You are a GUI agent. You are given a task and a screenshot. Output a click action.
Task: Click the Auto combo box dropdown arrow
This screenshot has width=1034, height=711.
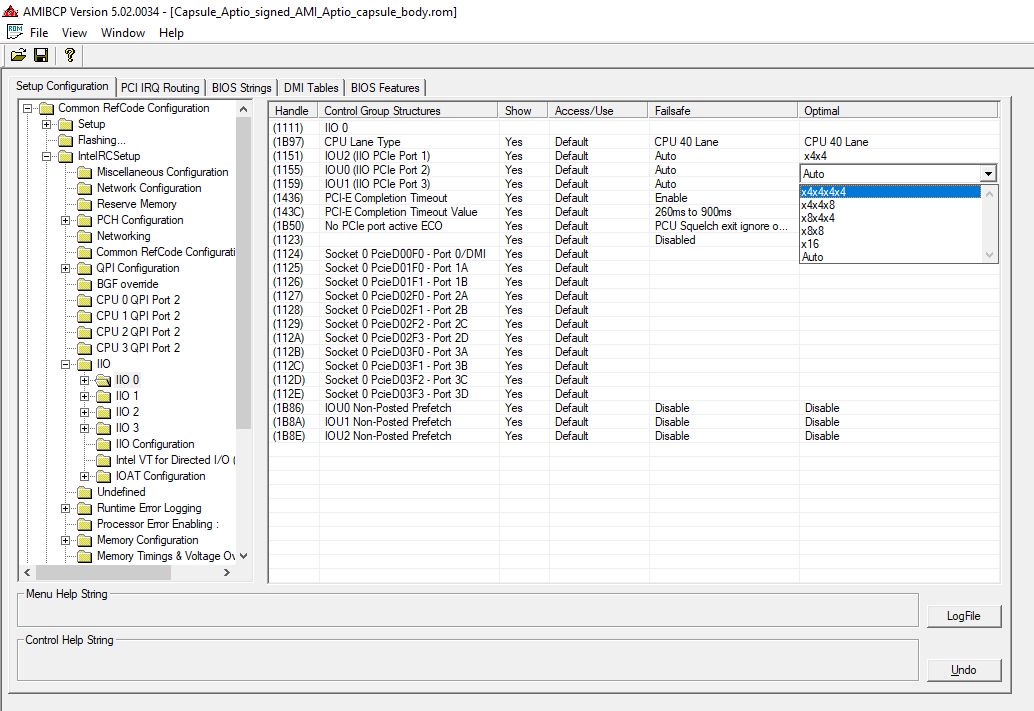(988, 174)
